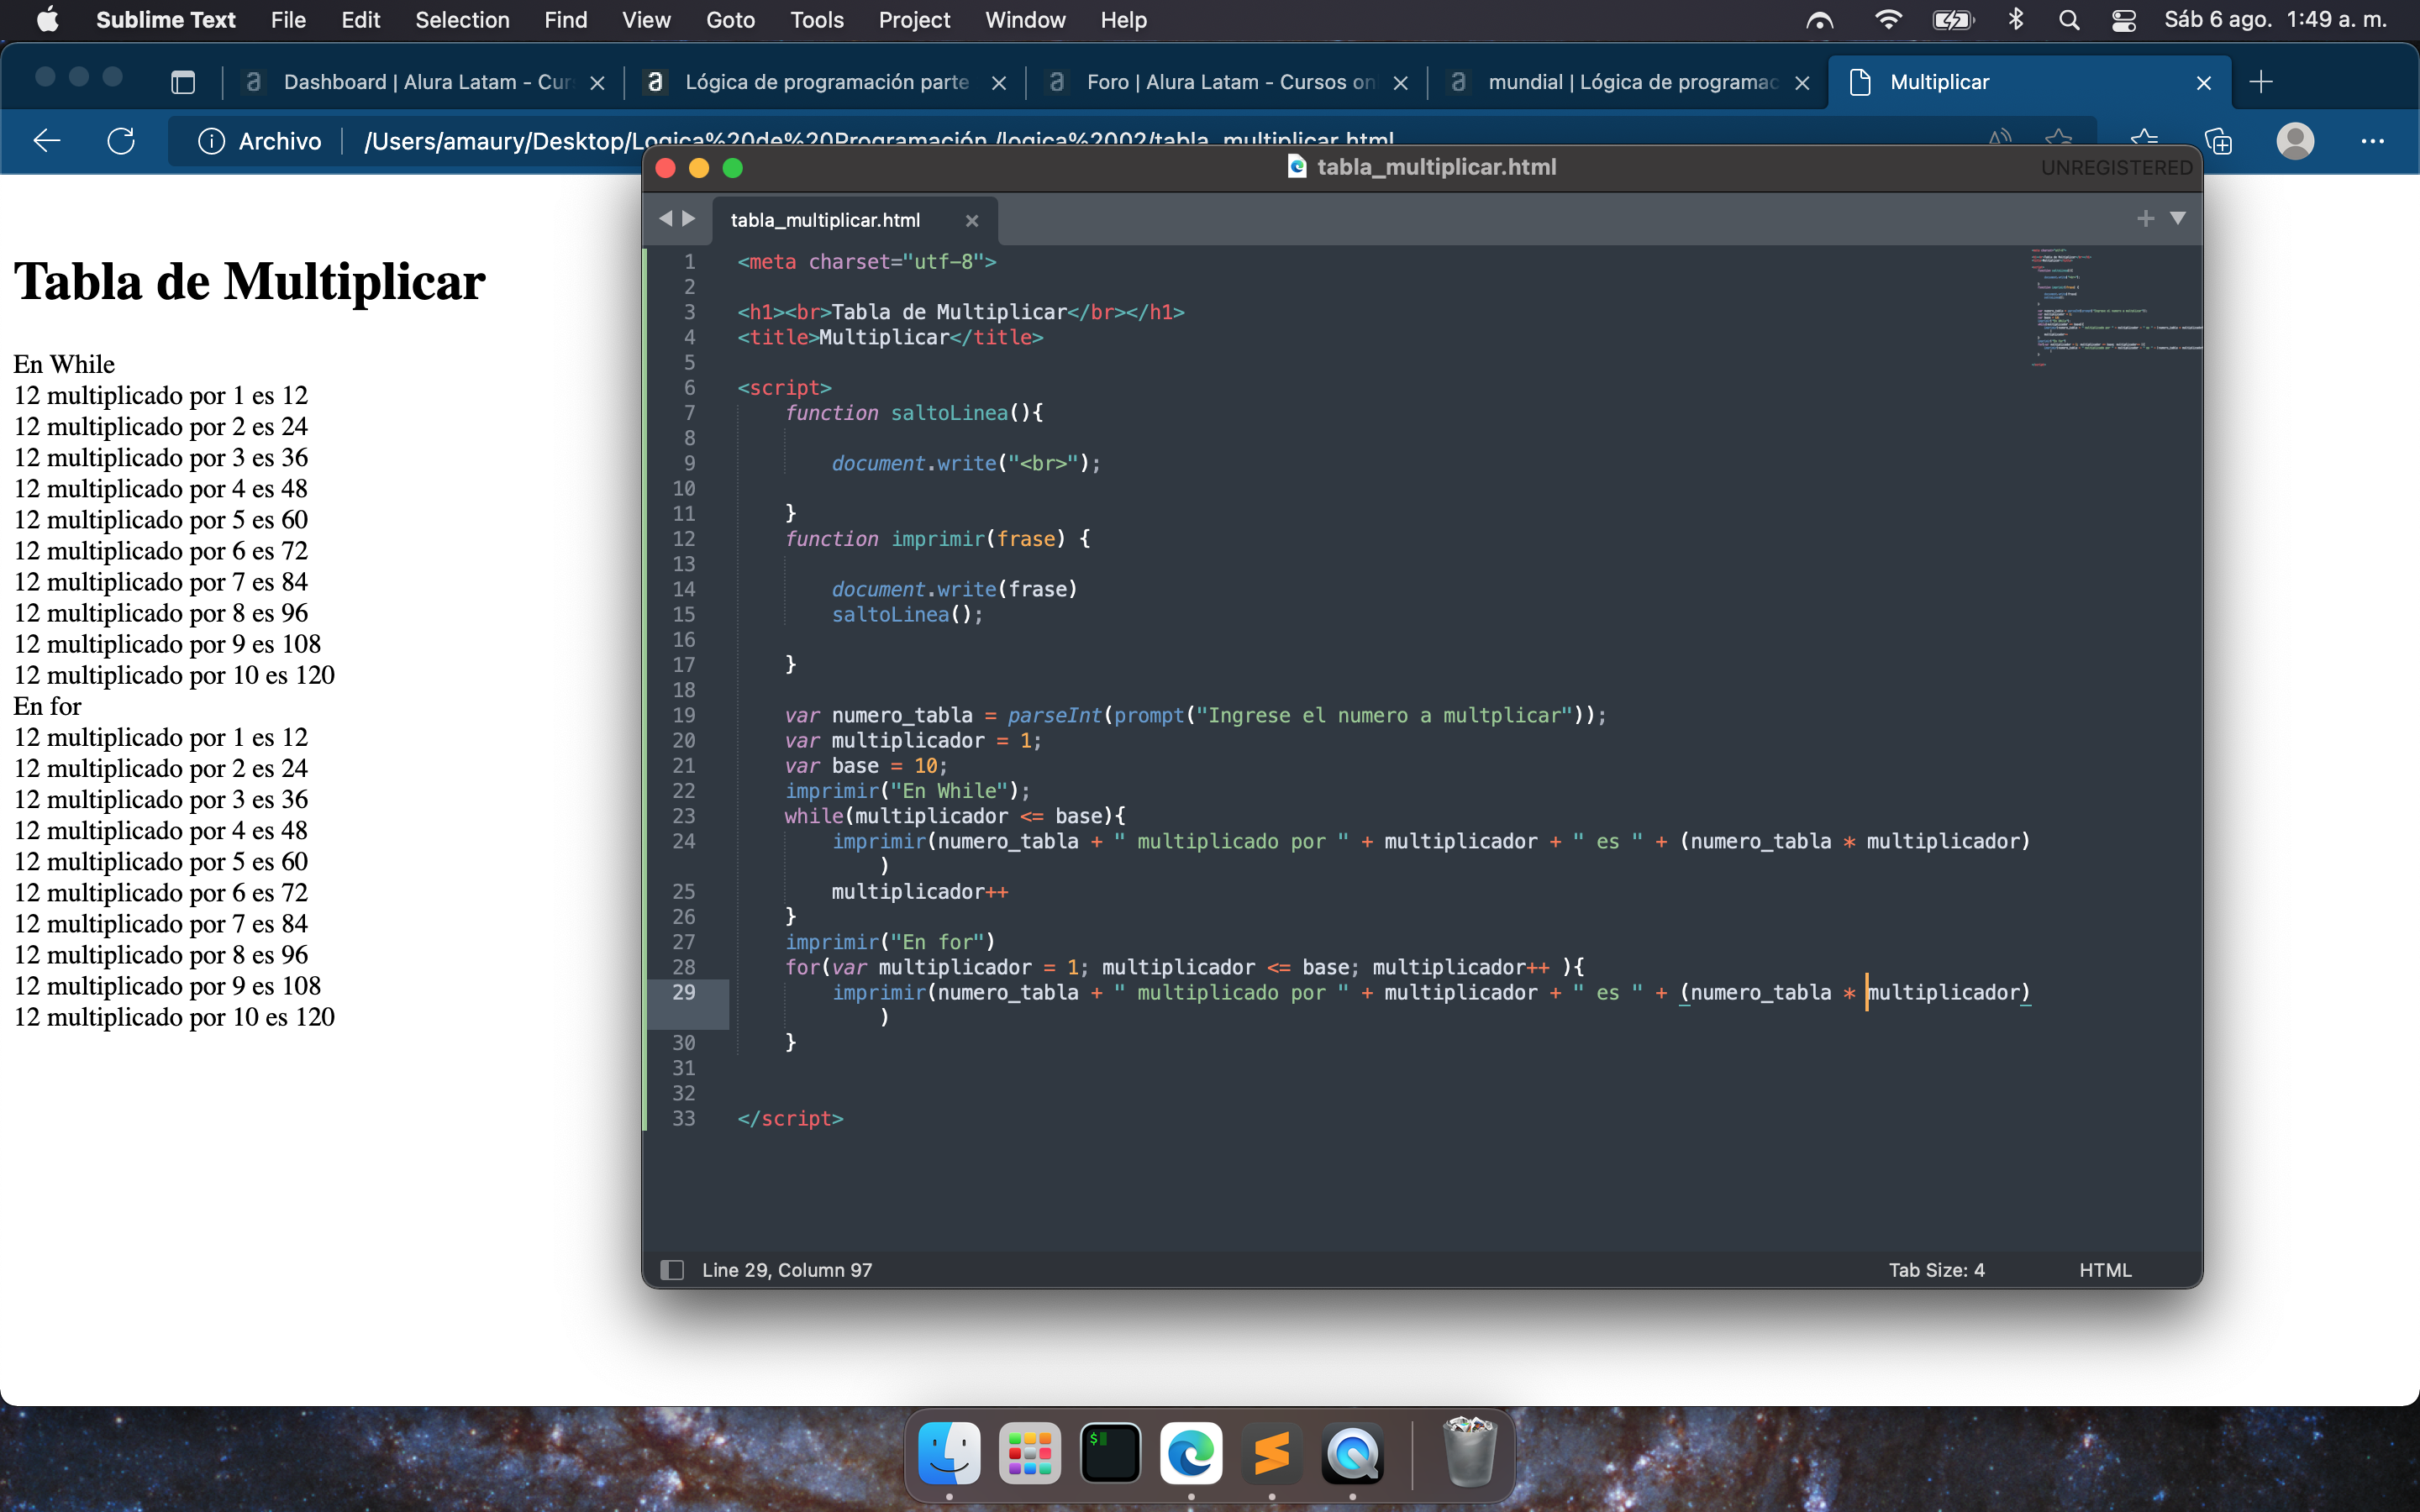Click line number 19 in gutter
The width and height of the screenshot is (2420, 1512).
point(683,715)
